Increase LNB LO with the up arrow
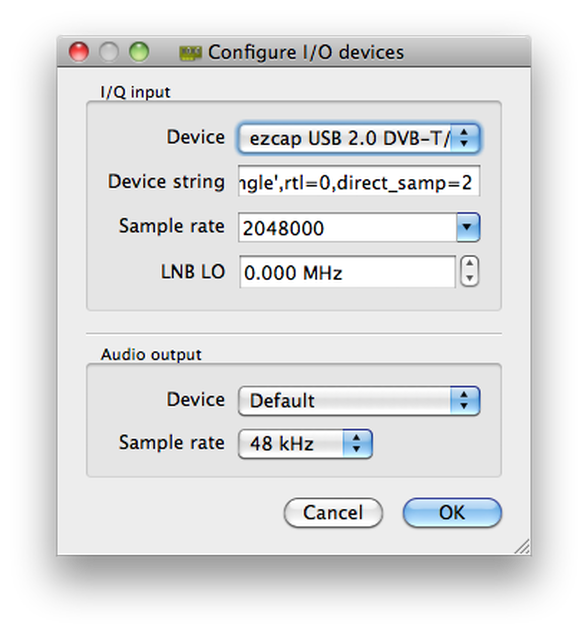The width and height of the screenshot is (588, 634). tap(470, 264)
